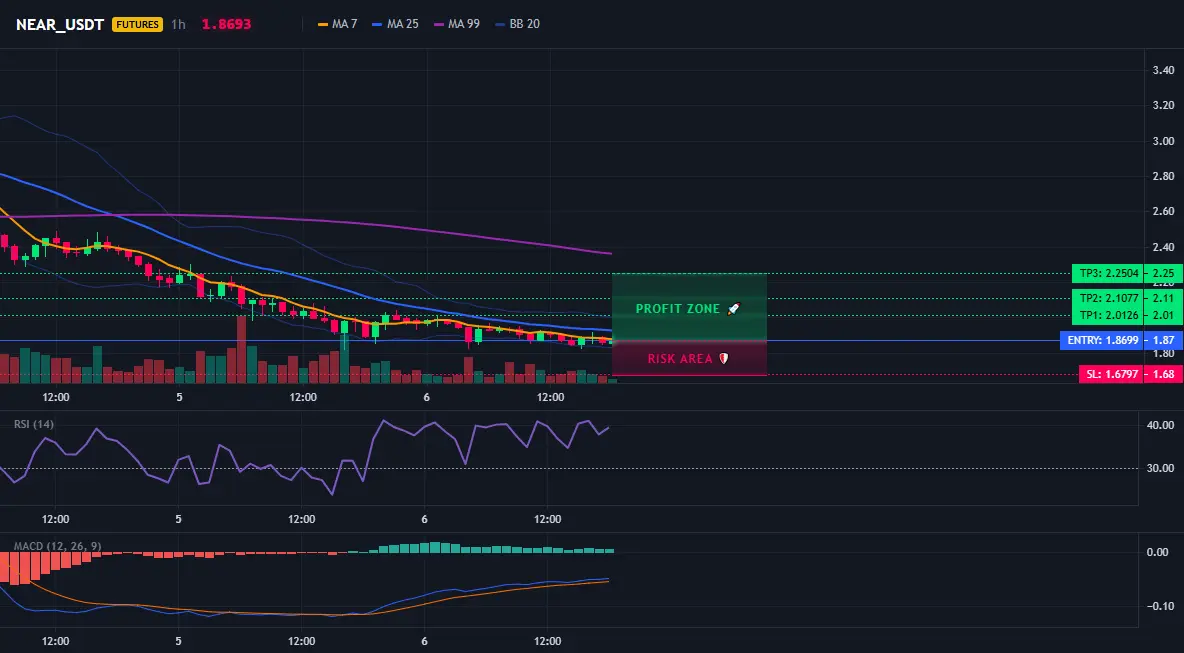Click the yellow FUTURES badge
The height and width of the screenshot is (653, 1184).
point(137,24)
